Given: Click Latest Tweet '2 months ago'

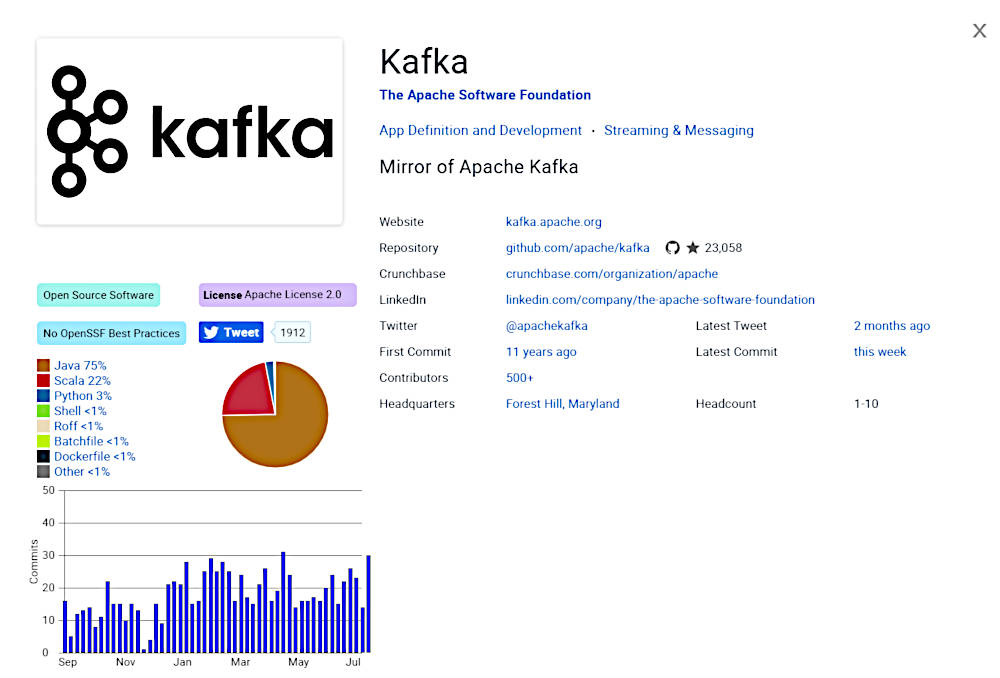Looking at the screenshot, I should (x=892, y=326).
